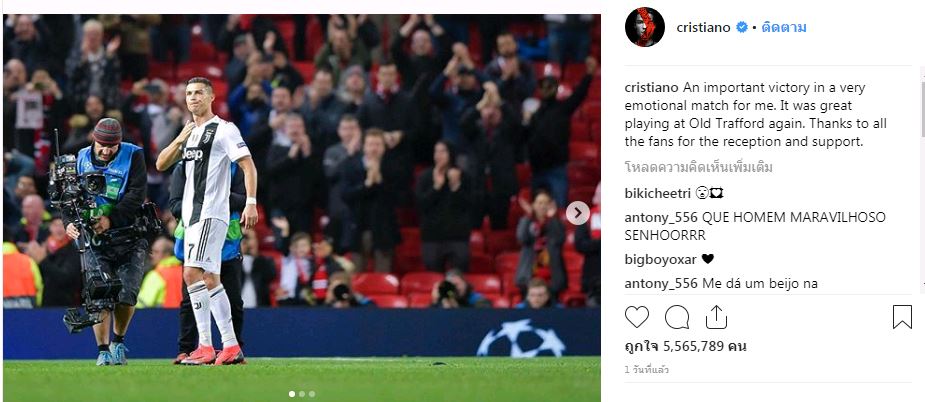Go to next photo with arrow

578,213
